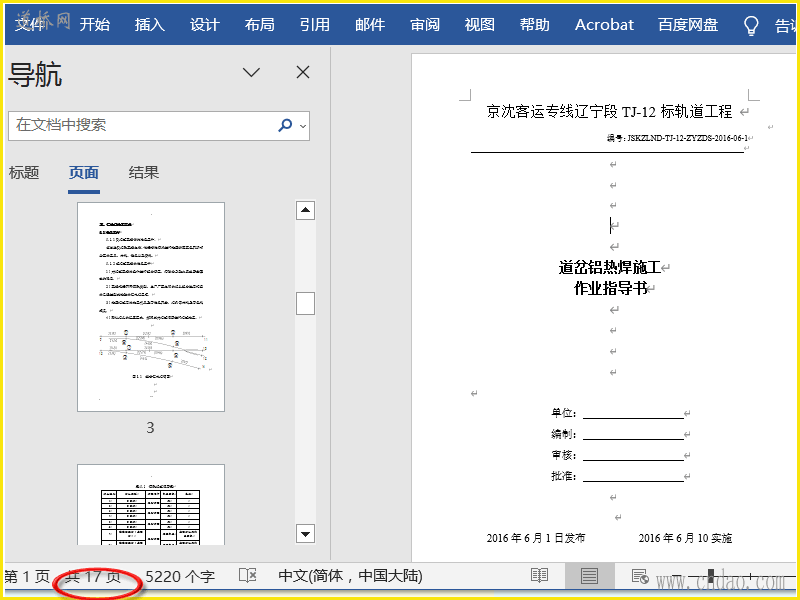Click the 中文(简体，中国大陆) language indicator
This screenshot has height=600, width=800.
coord(351,577)
